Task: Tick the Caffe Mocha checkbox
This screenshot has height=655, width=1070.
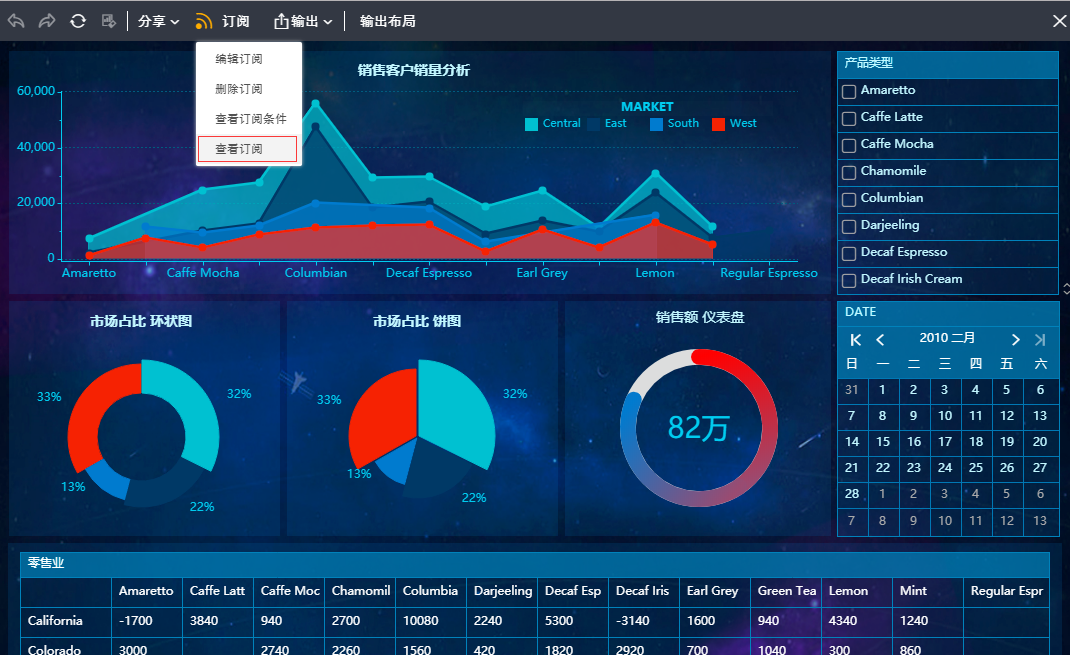Action: [x=849, y=145]
